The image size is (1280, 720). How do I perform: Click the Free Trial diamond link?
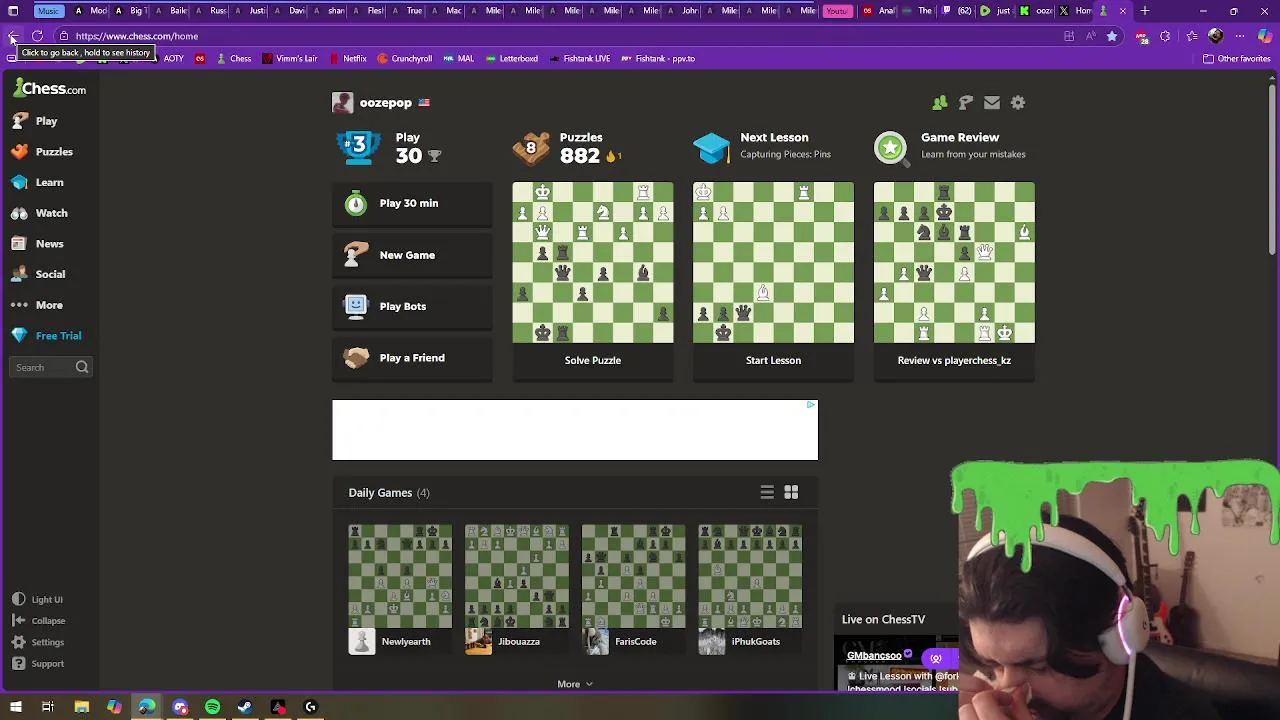[x=47, y=336]
